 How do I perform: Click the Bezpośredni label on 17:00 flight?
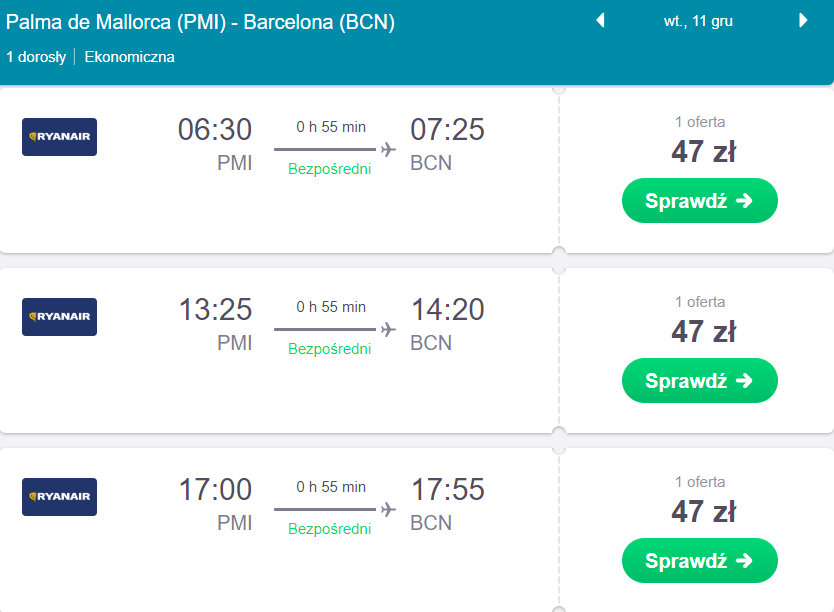tap(329, 529)
